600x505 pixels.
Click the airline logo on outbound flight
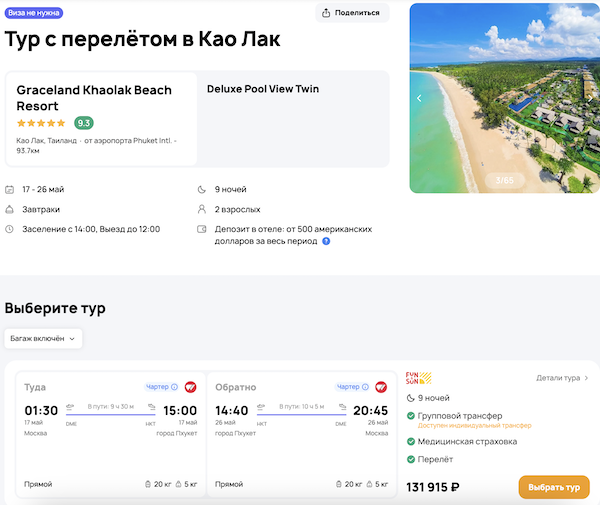(x=190, y=387)
